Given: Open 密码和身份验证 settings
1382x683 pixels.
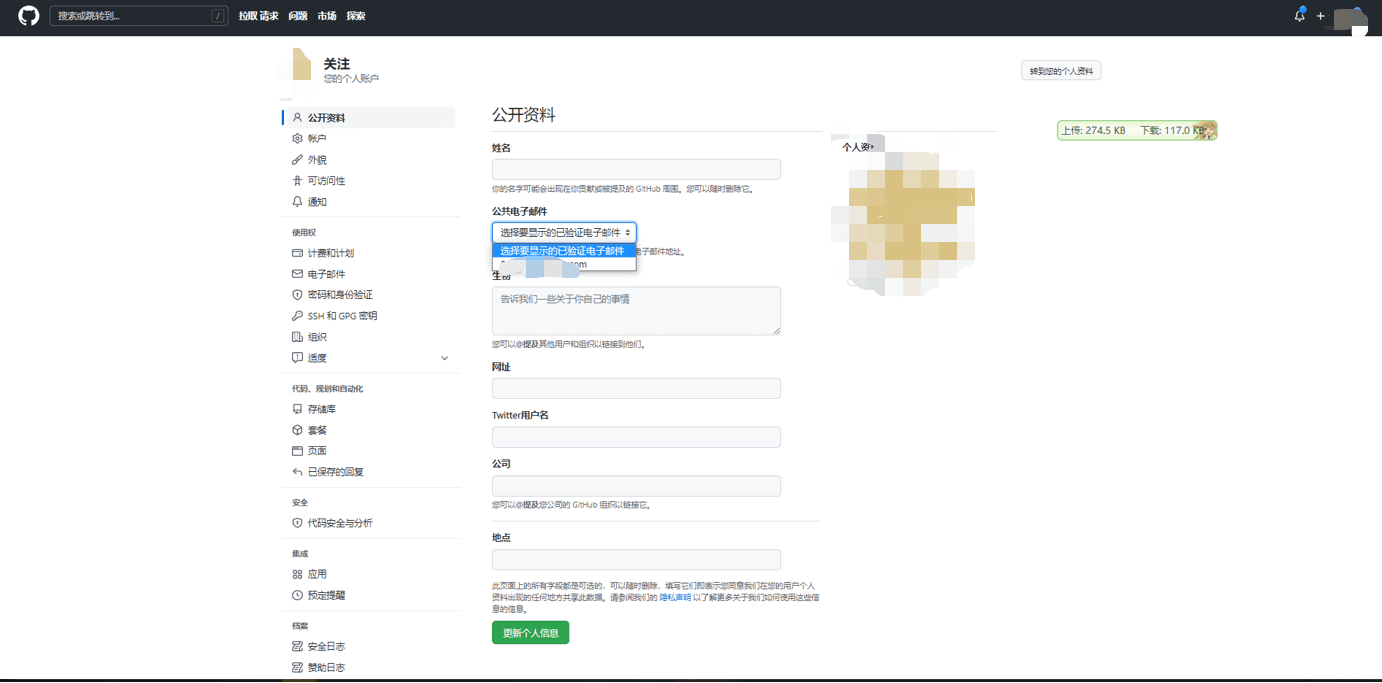Looking at the screenshot, I should pos(339,295).
